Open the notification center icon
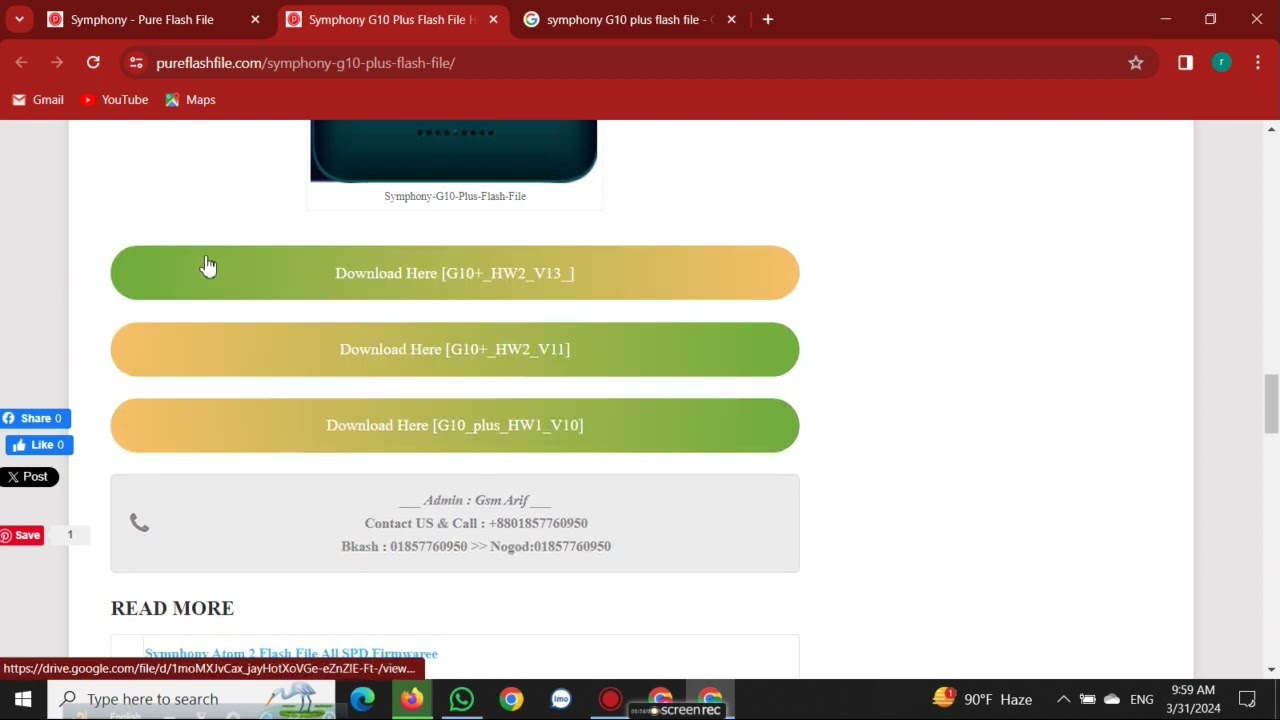This screenshot has height=720, width=1280. click(1247, 699)
